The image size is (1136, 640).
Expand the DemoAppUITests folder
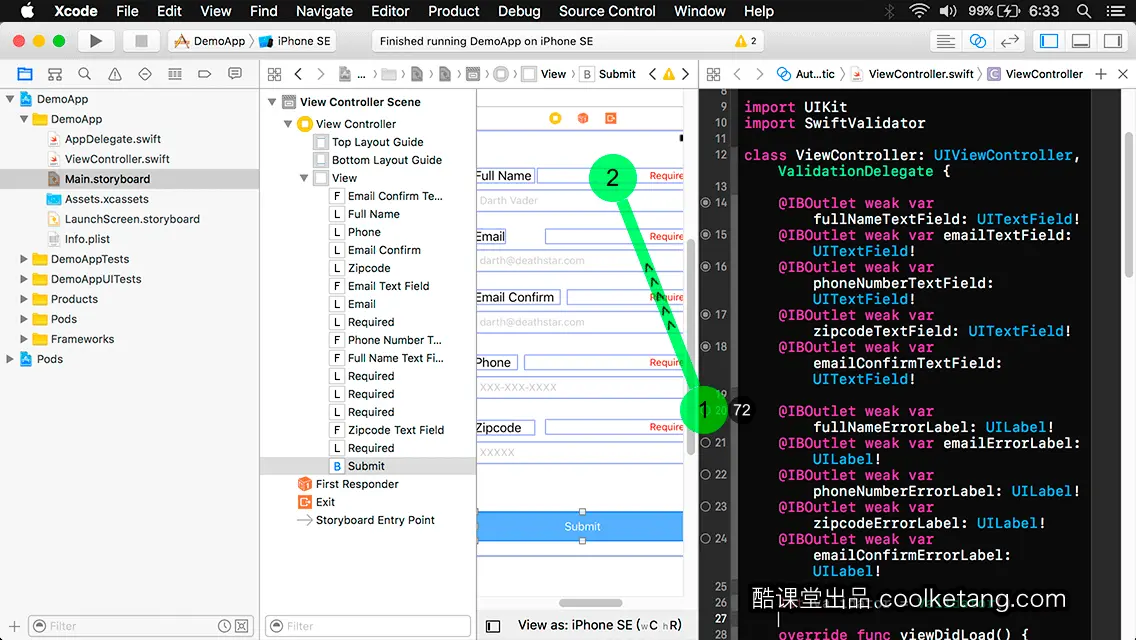coord(24,279)
